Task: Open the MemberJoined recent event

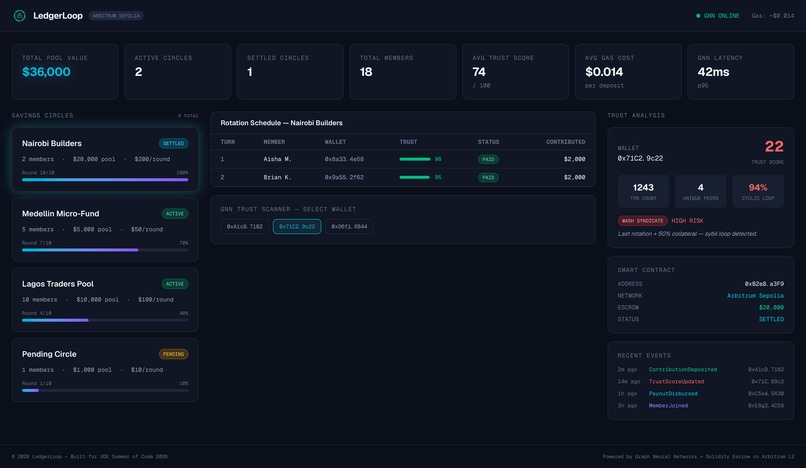Action: click(x=668, y=406)
